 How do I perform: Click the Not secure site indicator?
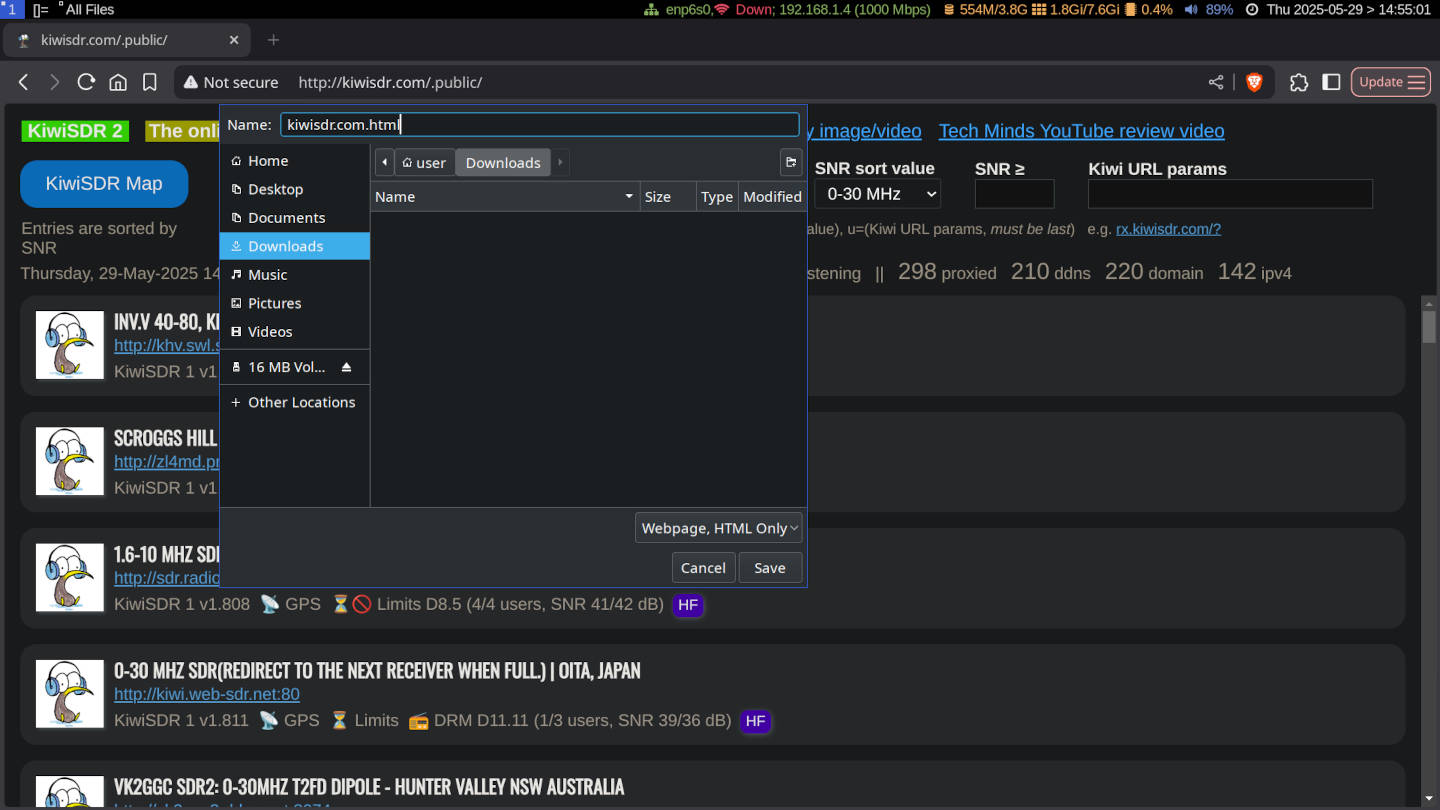(229, 82)
